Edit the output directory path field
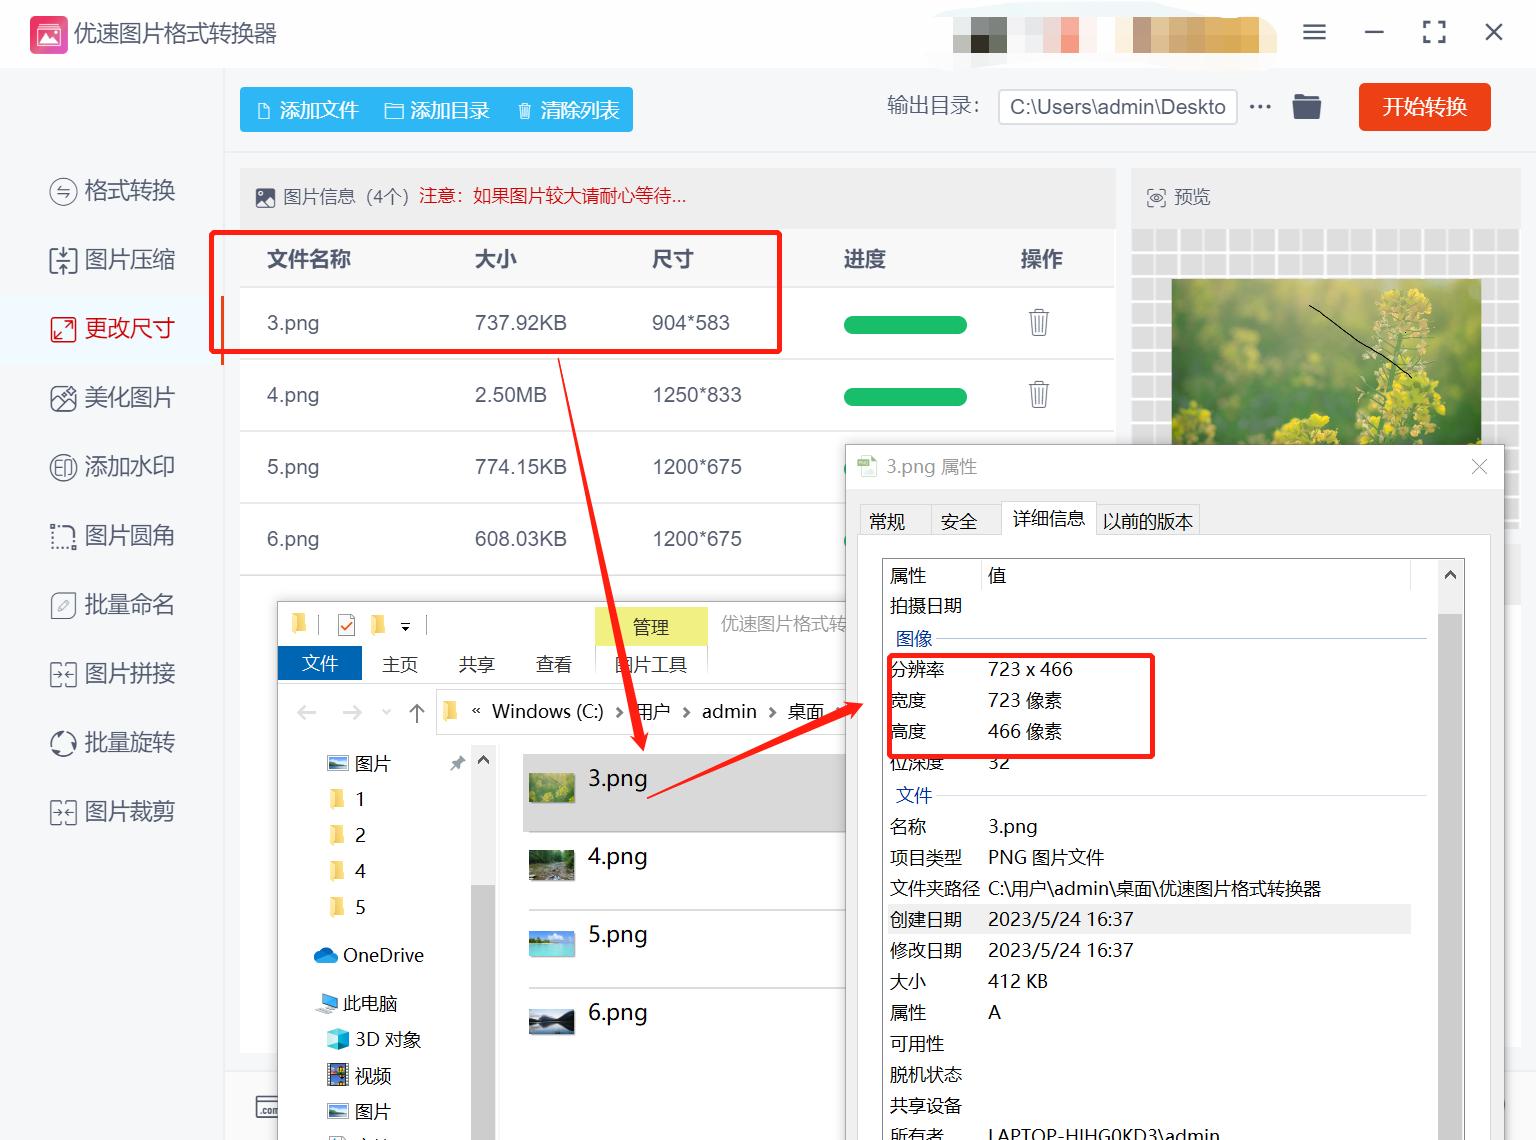The width and height of the screenshot is (1536, 1140). click(1117, 106)
